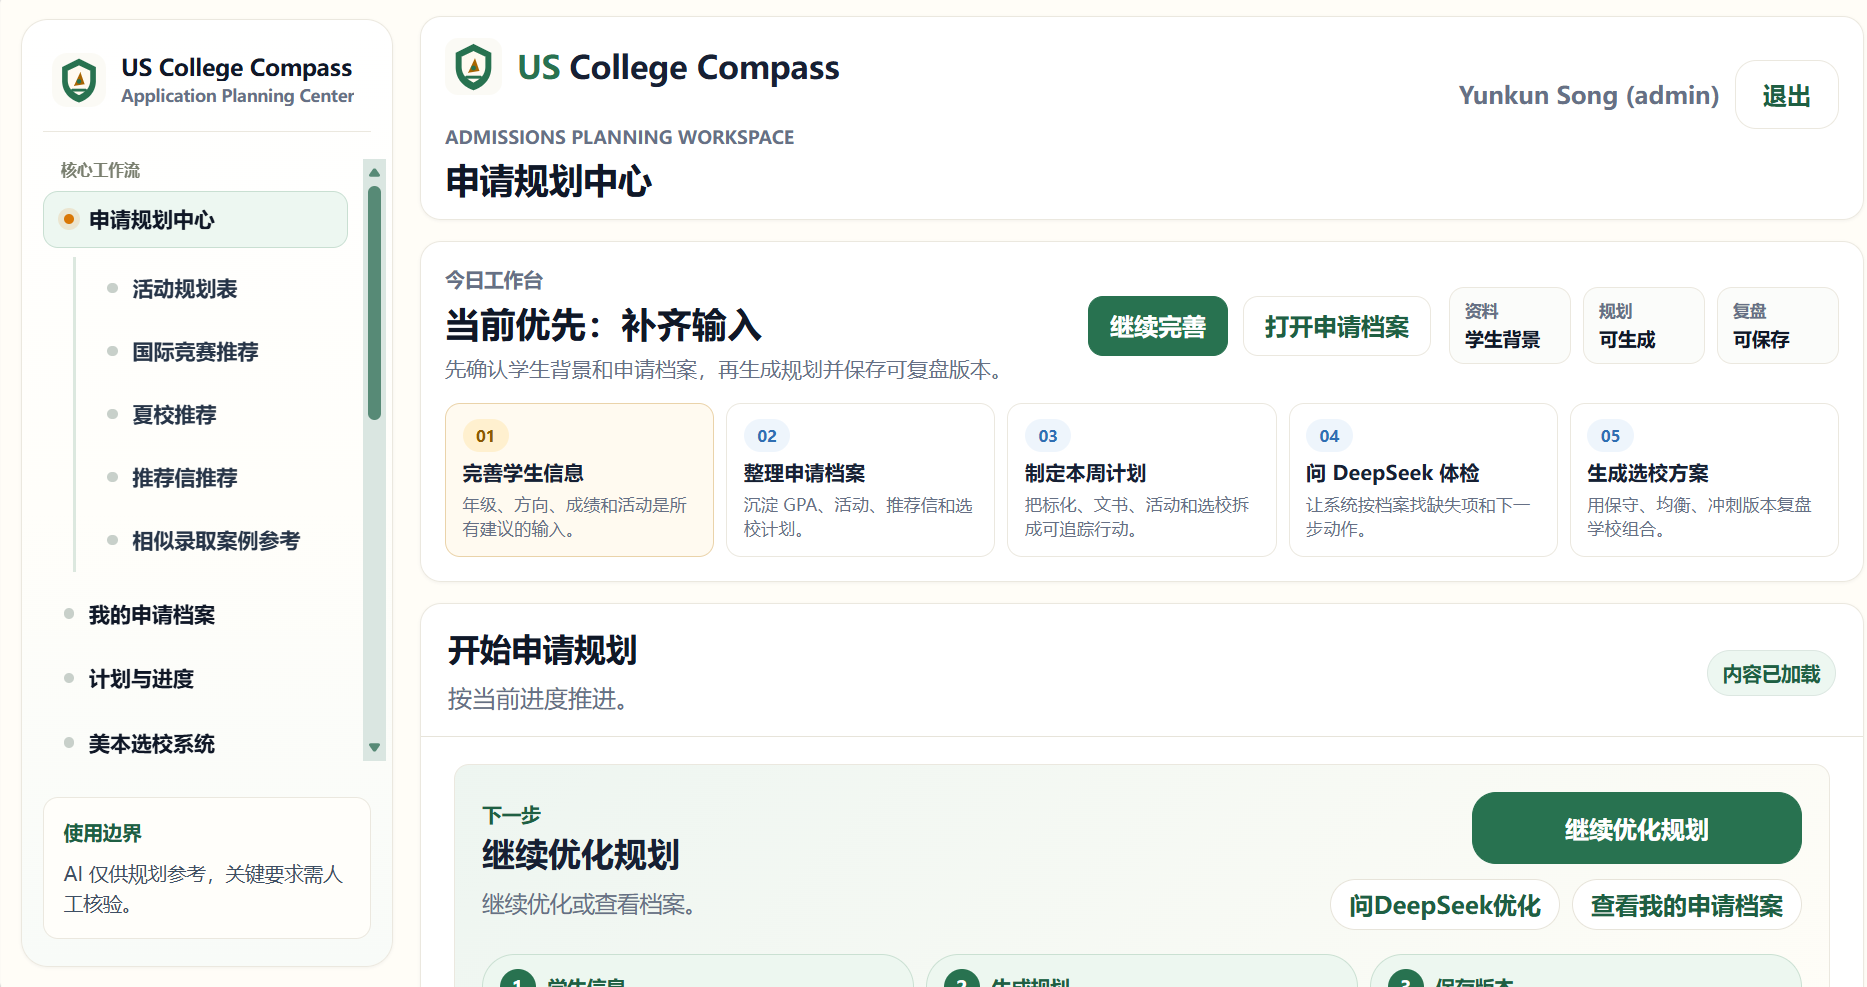Click the Yunkun Song (admin) user name
This screenshot has width=1867, height=987.
(x=1588, y=95)
